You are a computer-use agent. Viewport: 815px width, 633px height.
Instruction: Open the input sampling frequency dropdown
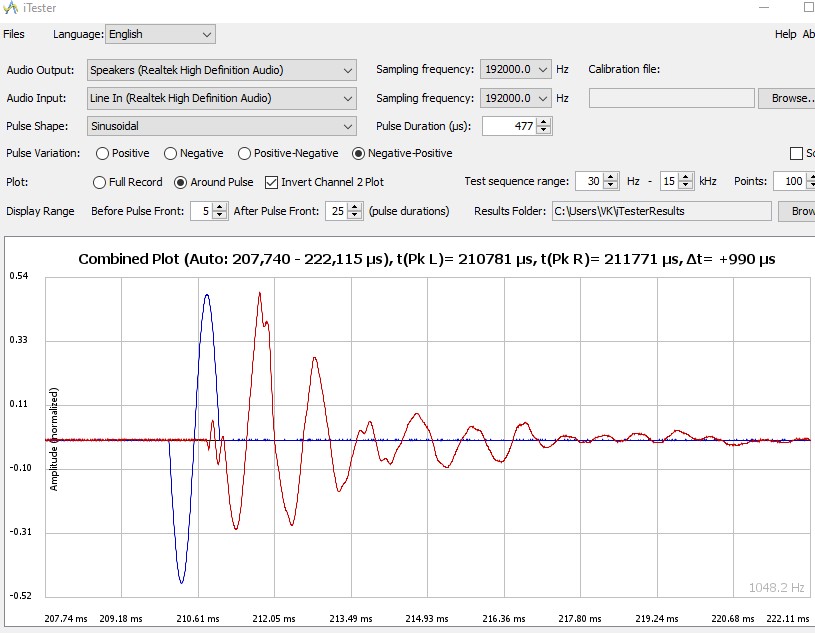point(515,98)
